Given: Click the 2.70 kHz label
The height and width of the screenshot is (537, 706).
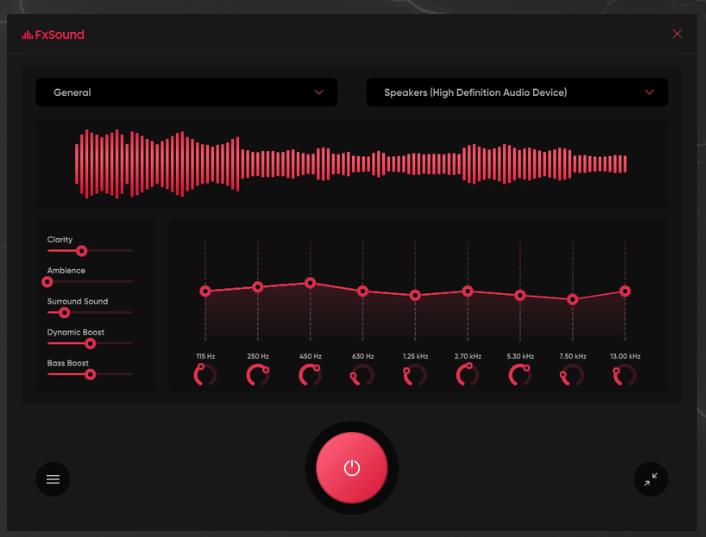Looking at the screenshot, I should pos(467,356).
